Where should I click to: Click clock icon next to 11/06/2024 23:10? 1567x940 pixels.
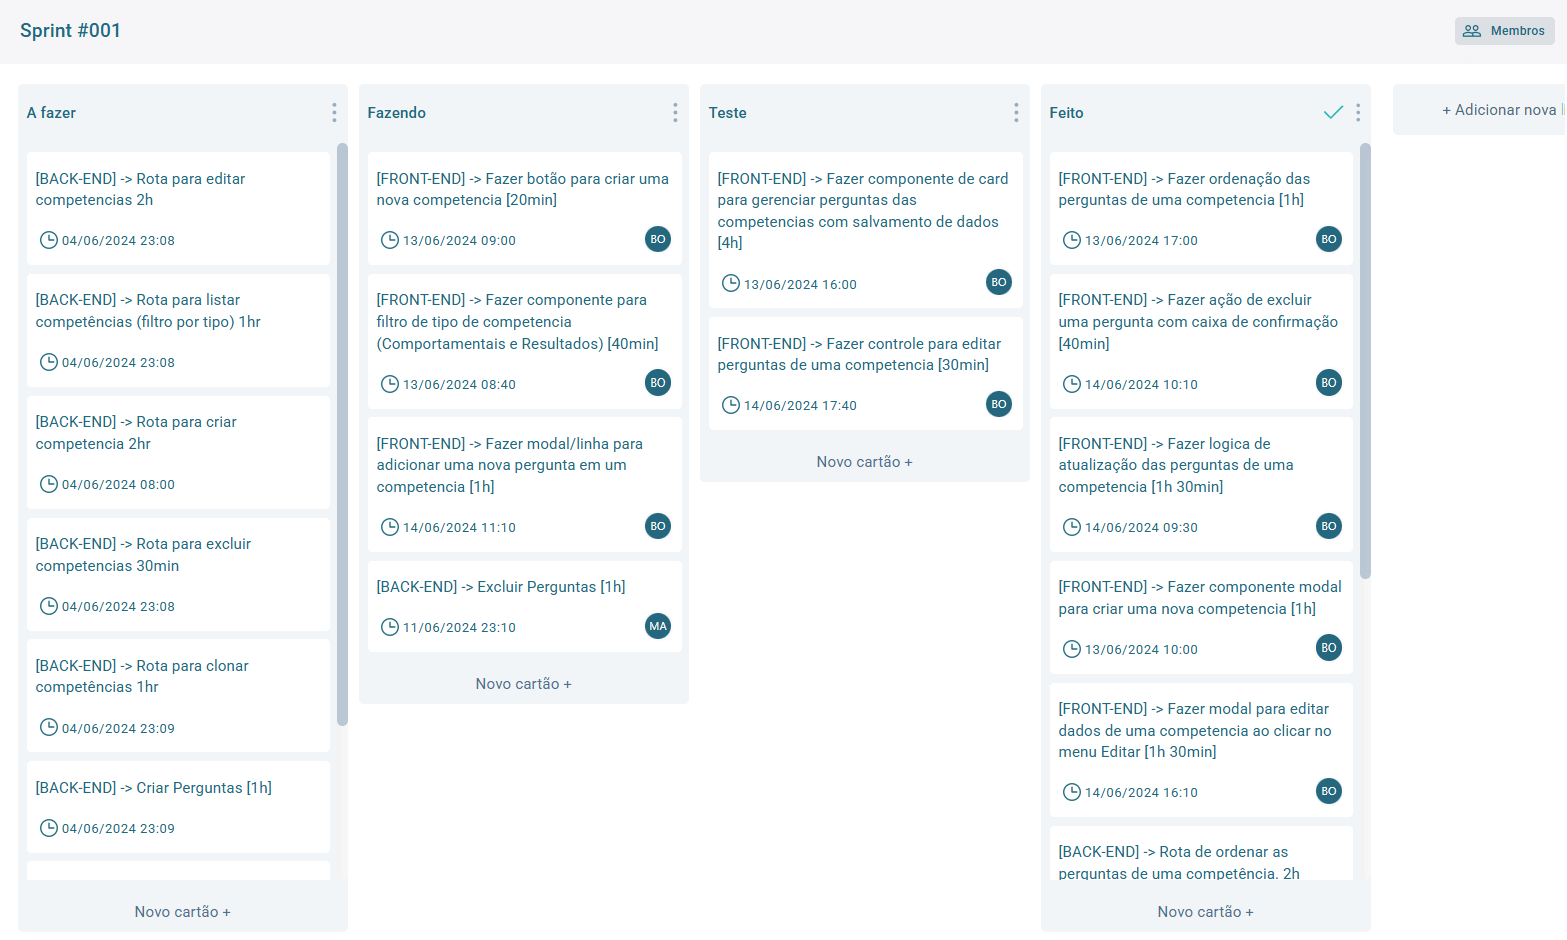tap(389, 628)
